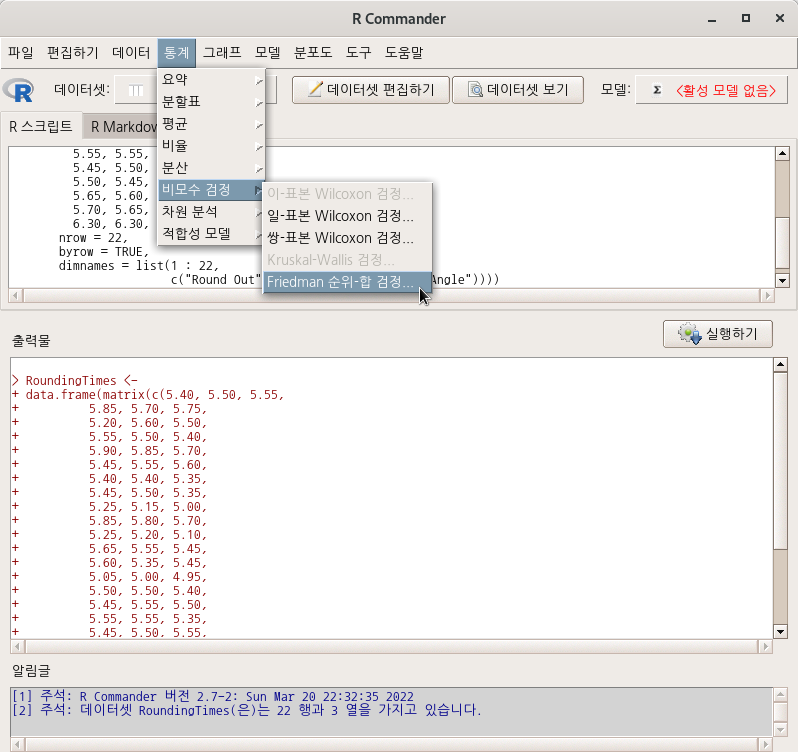Viewport: 798px width, 752px height.
Task: Click output pane scroll-down arrow
Action: coord(780,631)
